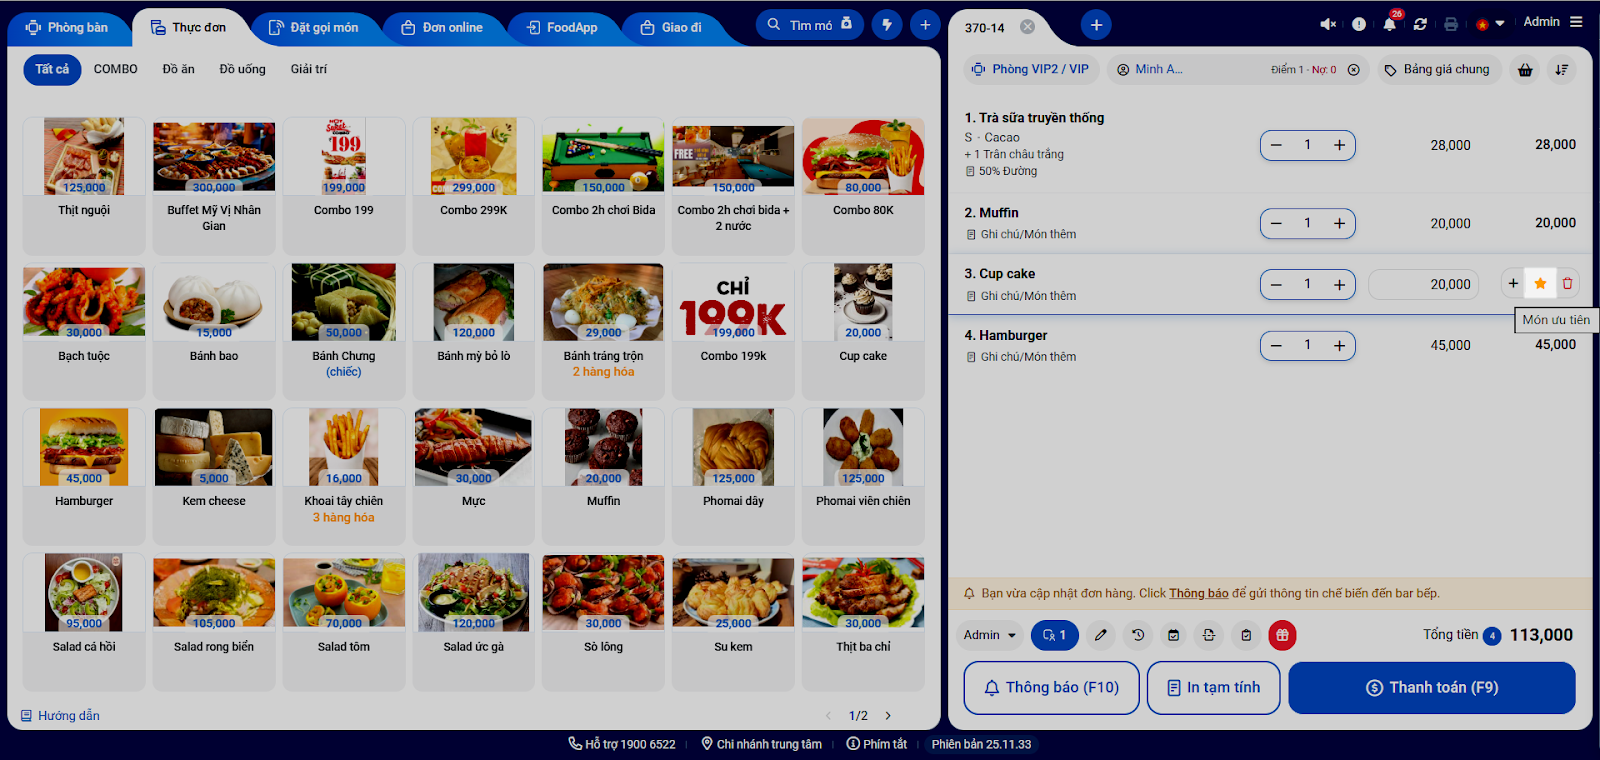The height and width of the screenshot is (760, 1600).
Task: Click the sort order icon
Action: pyautogui.click(x=1561, y=70)
